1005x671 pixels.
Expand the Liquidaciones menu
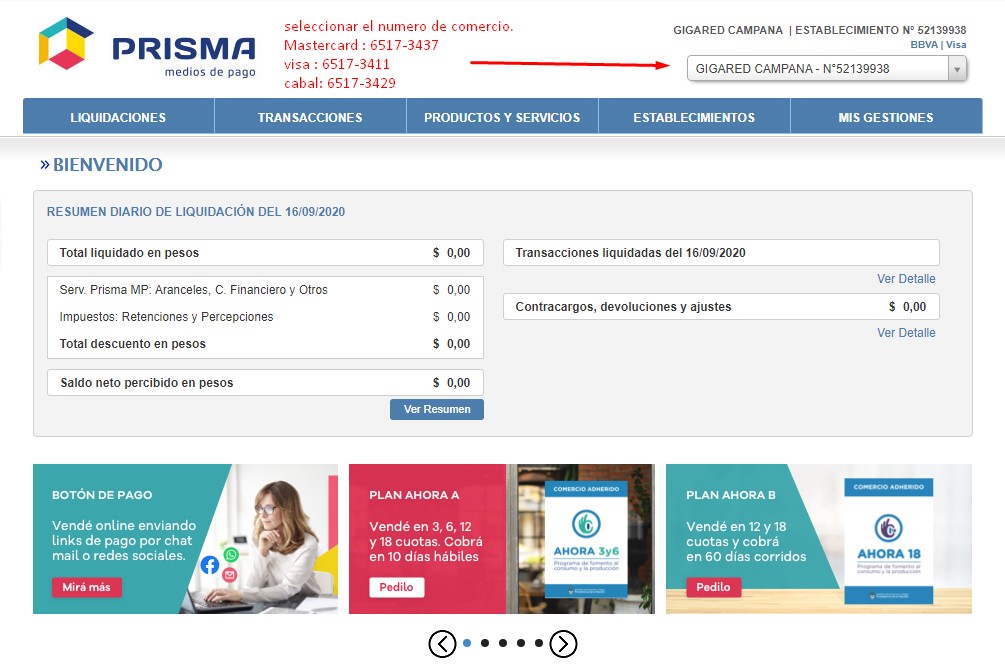118,117
